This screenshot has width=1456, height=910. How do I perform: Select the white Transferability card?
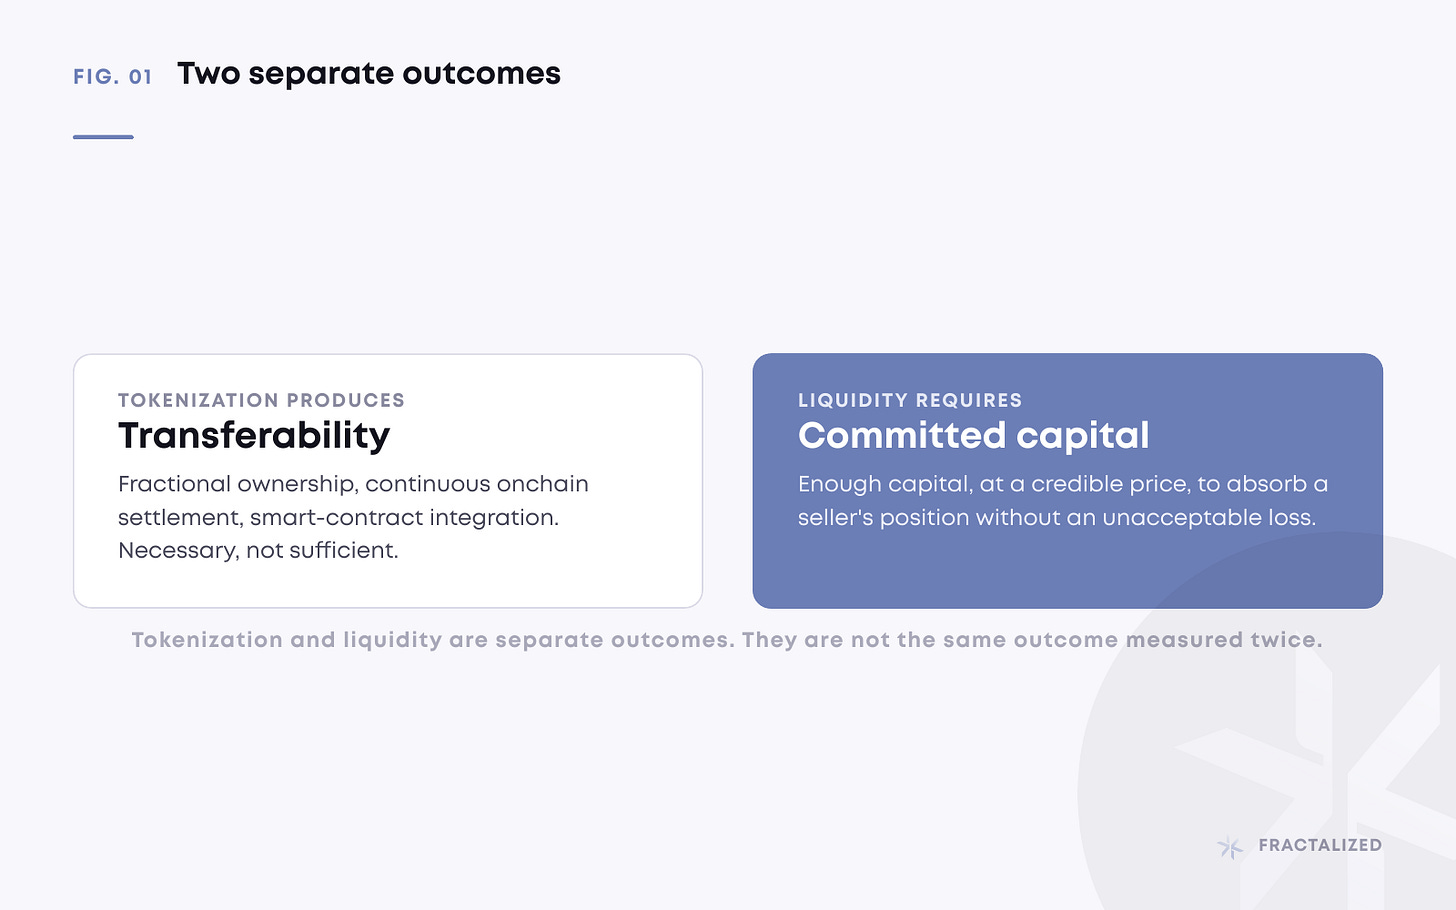[388, 481]
